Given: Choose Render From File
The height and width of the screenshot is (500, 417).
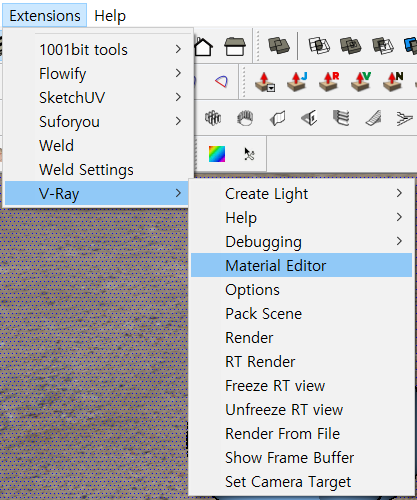Looking at the screenshot, I should pyautogui.click(x=302, y=434).
